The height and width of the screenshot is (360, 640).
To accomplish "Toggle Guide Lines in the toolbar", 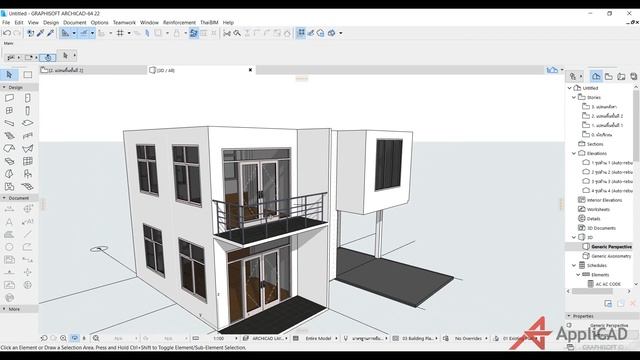I will pyautogui.click(x=65, y=33).
